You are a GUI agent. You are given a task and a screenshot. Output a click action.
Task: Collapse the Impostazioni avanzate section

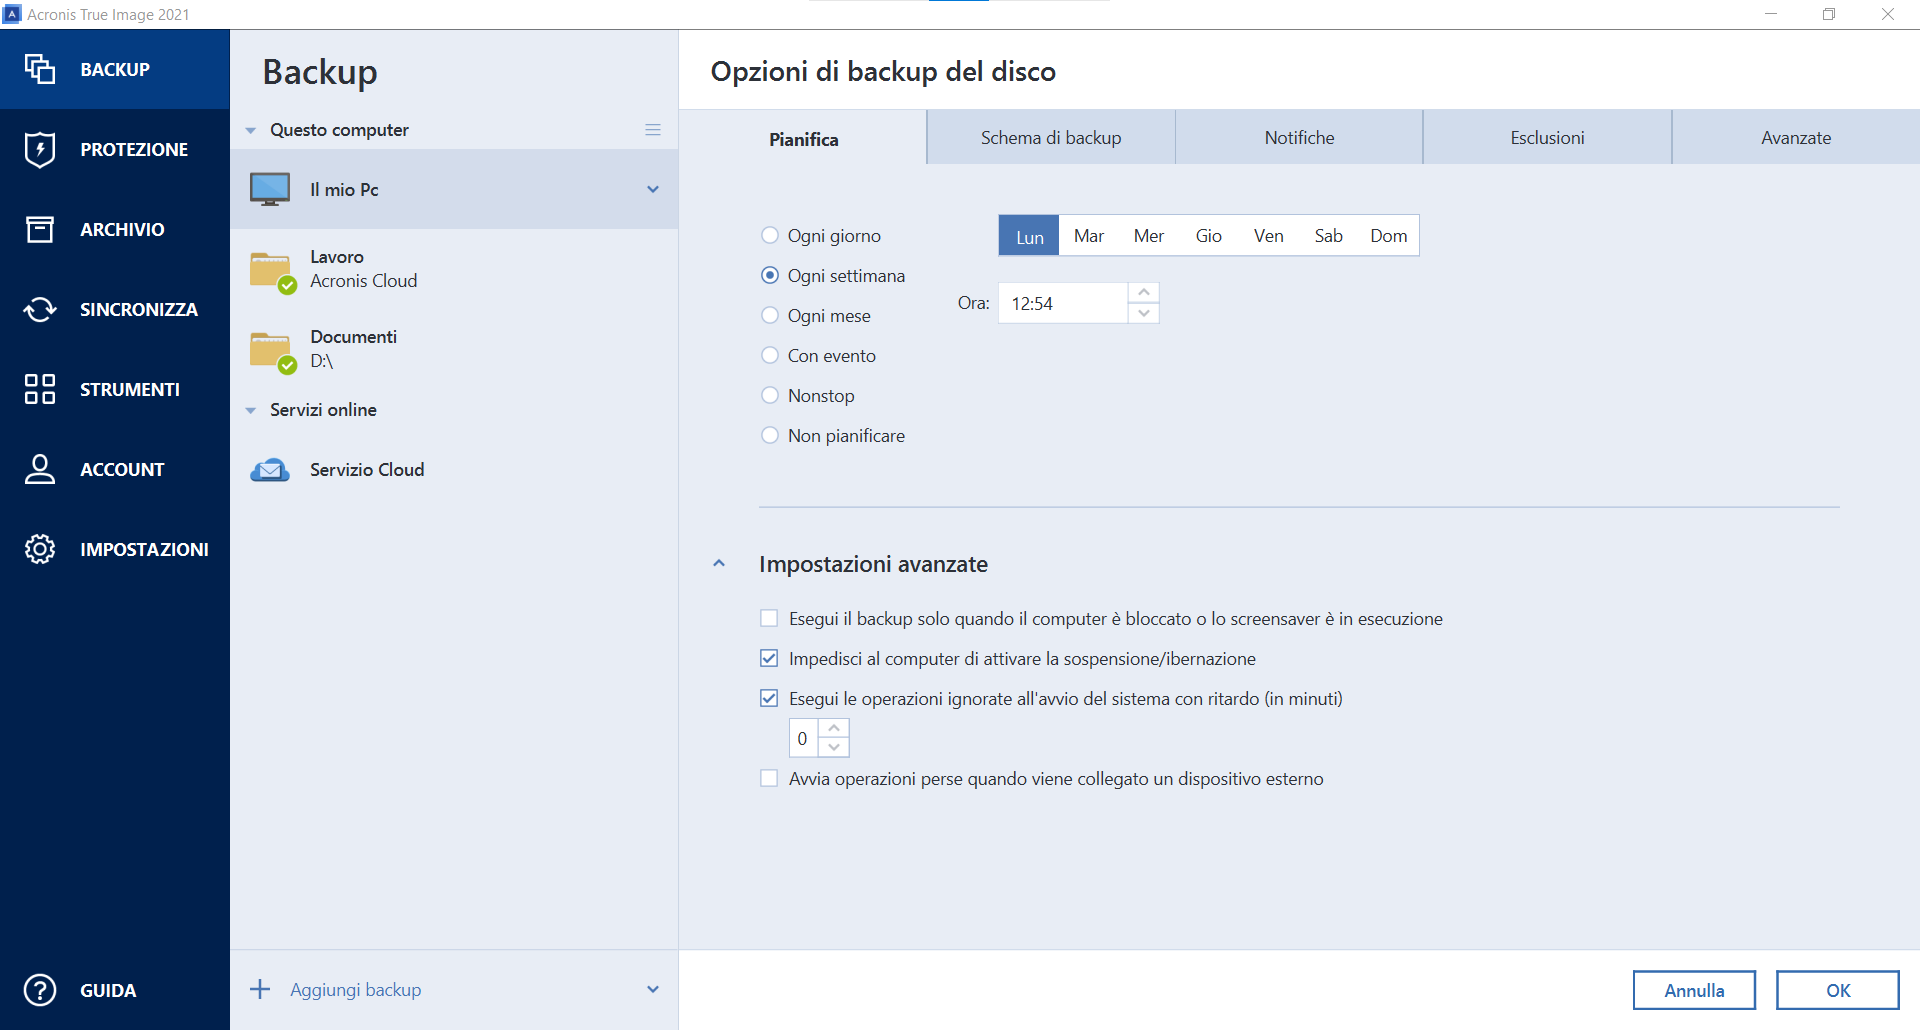click(719, 564)
